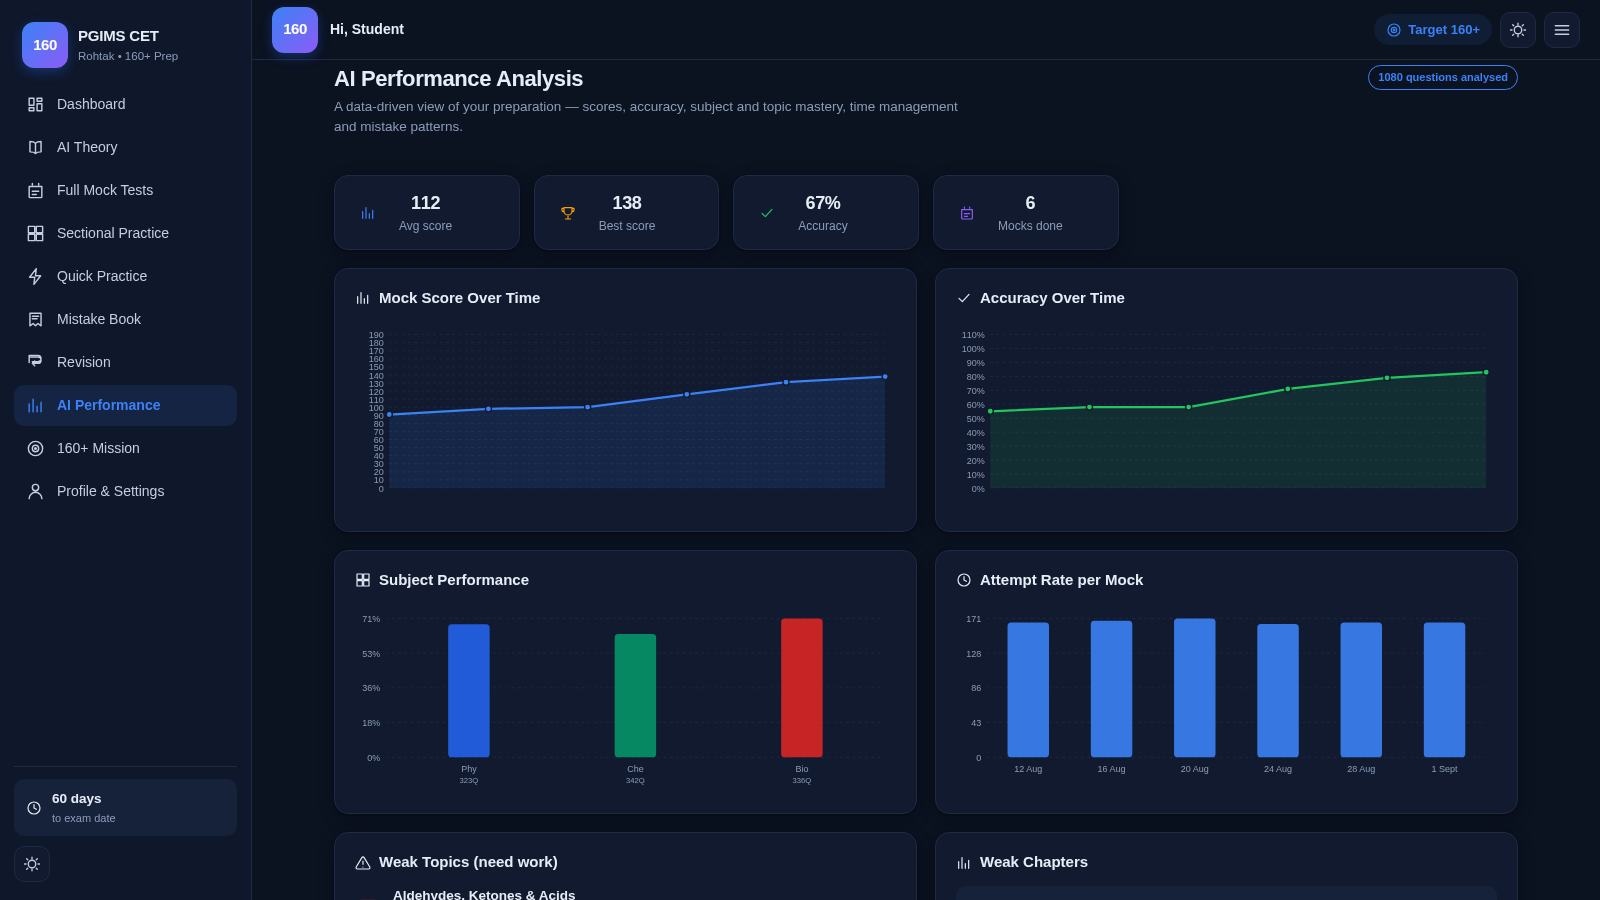Click the Chemistry bar in Subject Performance
This screenshot has height=900, width=1600.
click(635, 696)
